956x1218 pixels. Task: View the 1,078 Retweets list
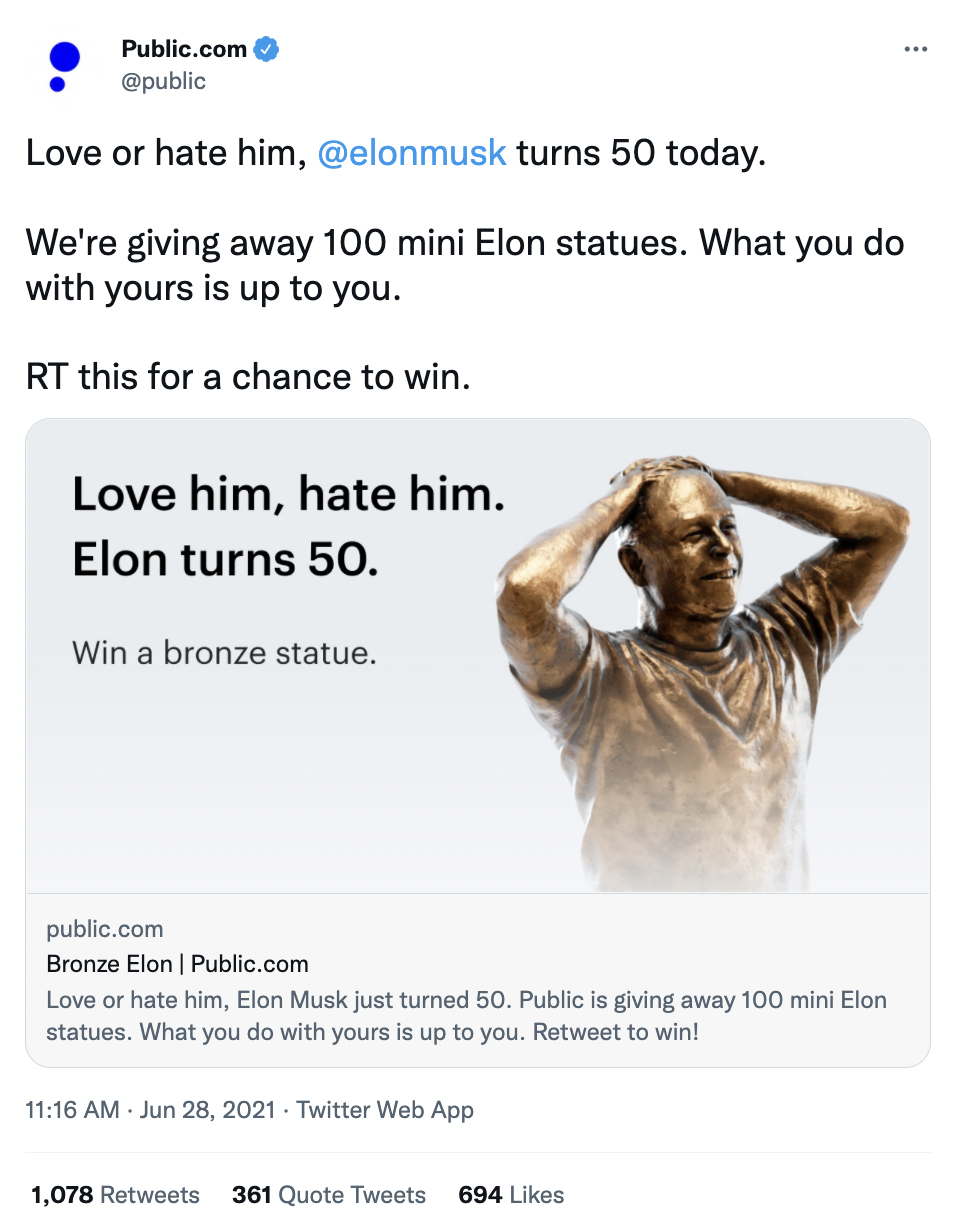(x=115, y=1195)
